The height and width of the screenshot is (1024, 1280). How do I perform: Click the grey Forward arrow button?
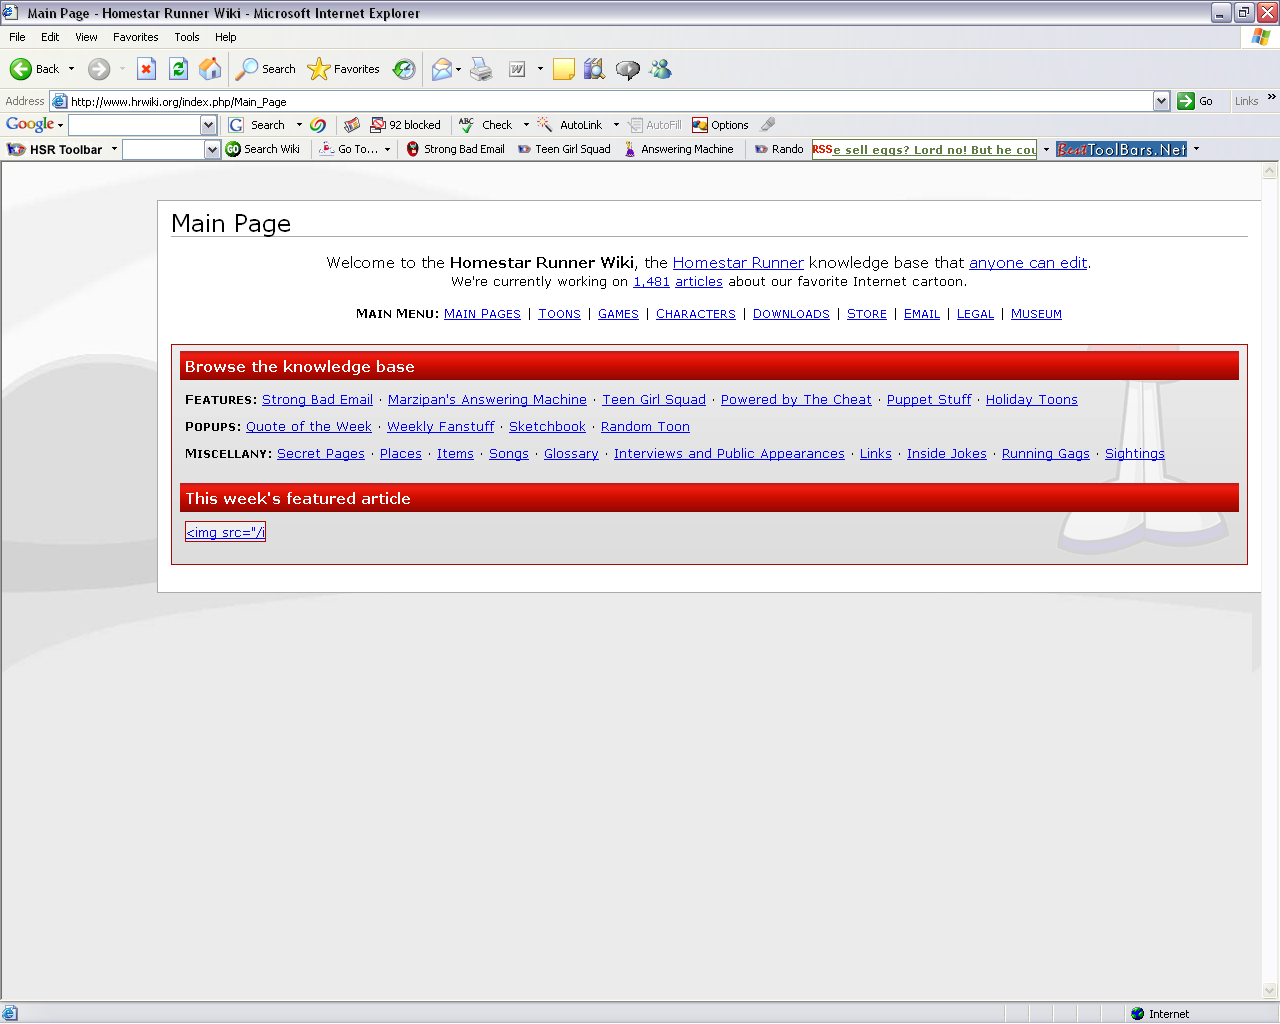pos(98,69)
